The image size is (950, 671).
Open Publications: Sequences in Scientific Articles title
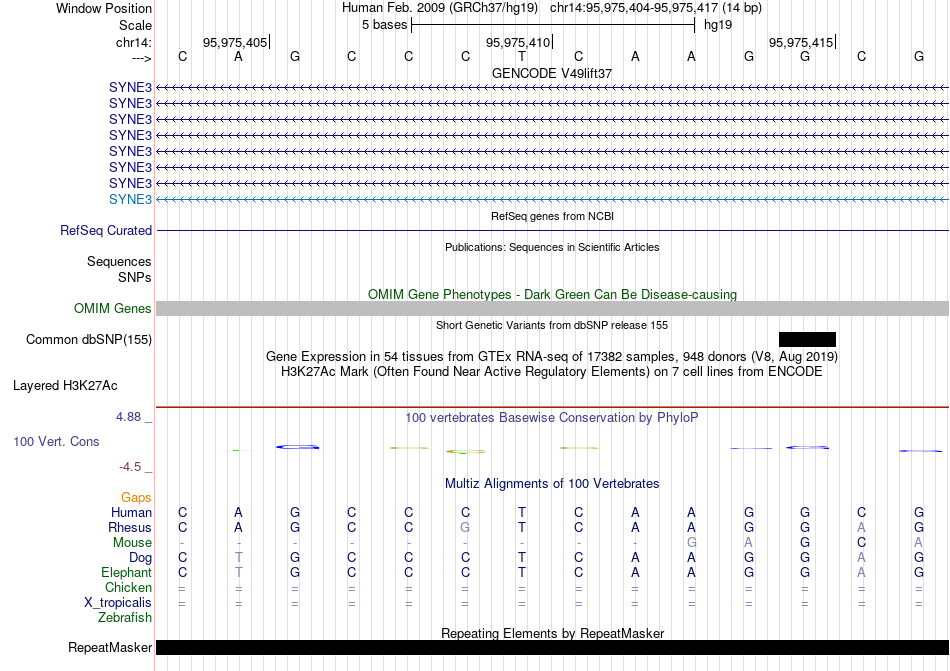[x=552, y=247]
